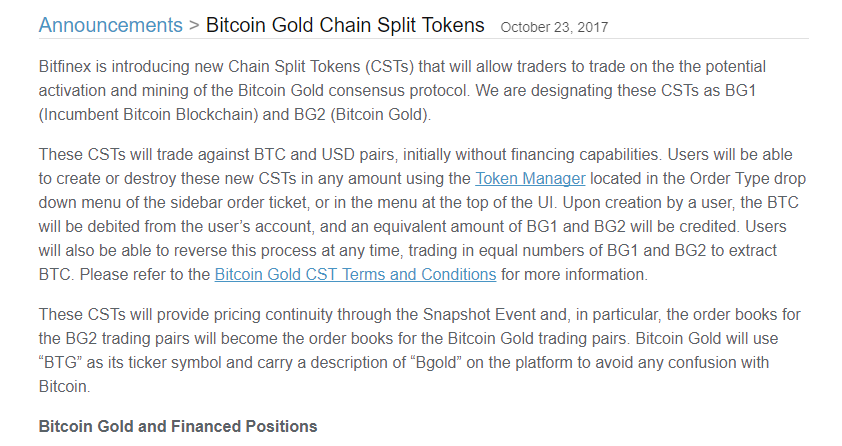842x446 pixels.
Task: Click the breadcrumb separator arrow
Action: point(194,25)
